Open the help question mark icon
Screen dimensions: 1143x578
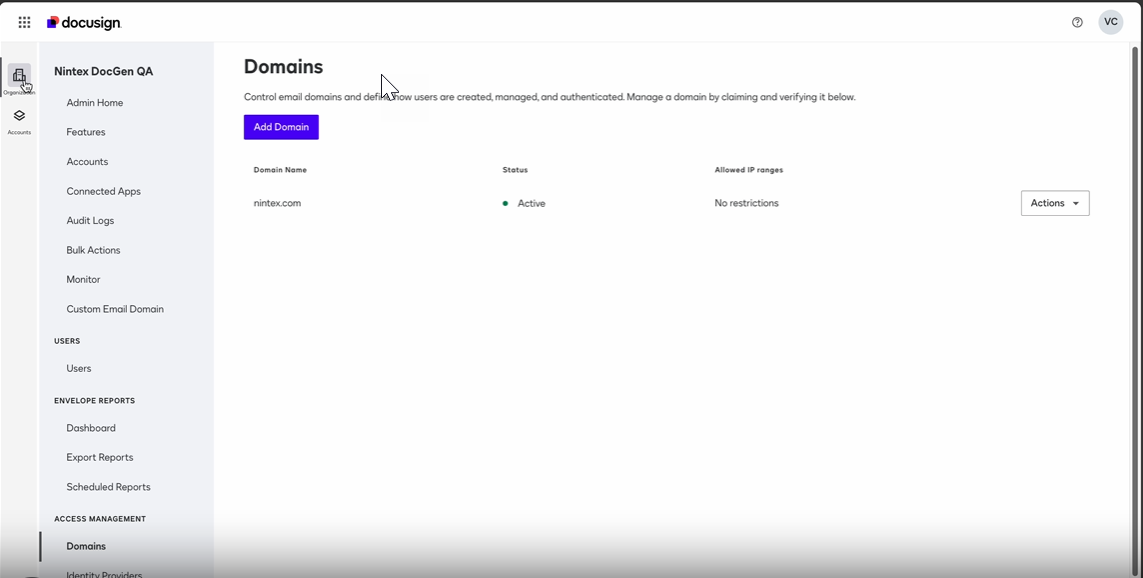pos(1077,22)
